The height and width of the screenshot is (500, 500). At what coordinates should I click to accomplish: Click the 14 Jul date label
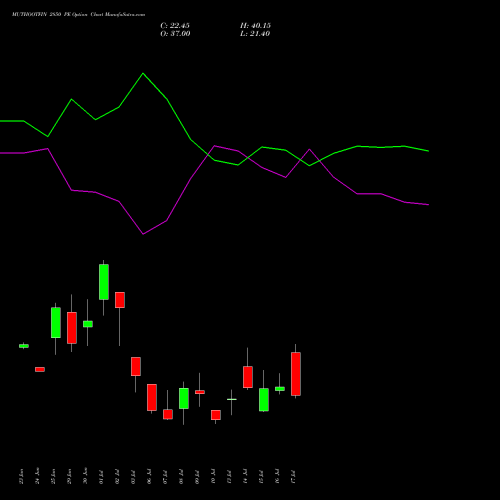pyautogui.click(x=246, y=477)
